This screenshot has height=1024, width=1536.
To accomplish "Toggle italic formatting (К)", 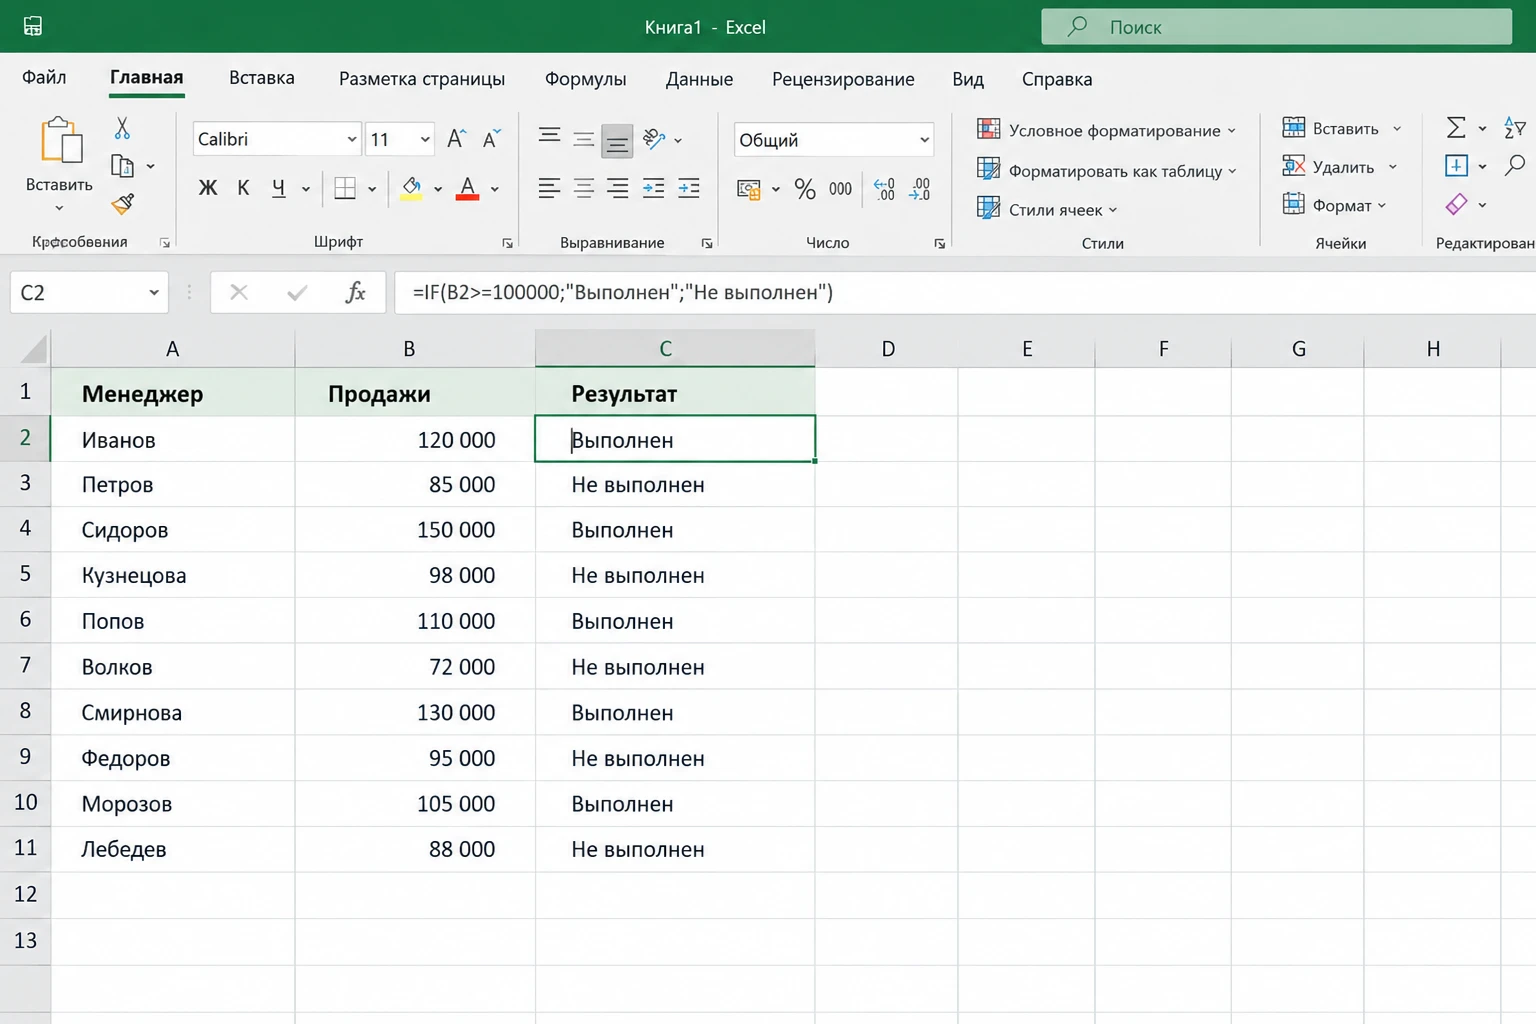I will point(243,188).
